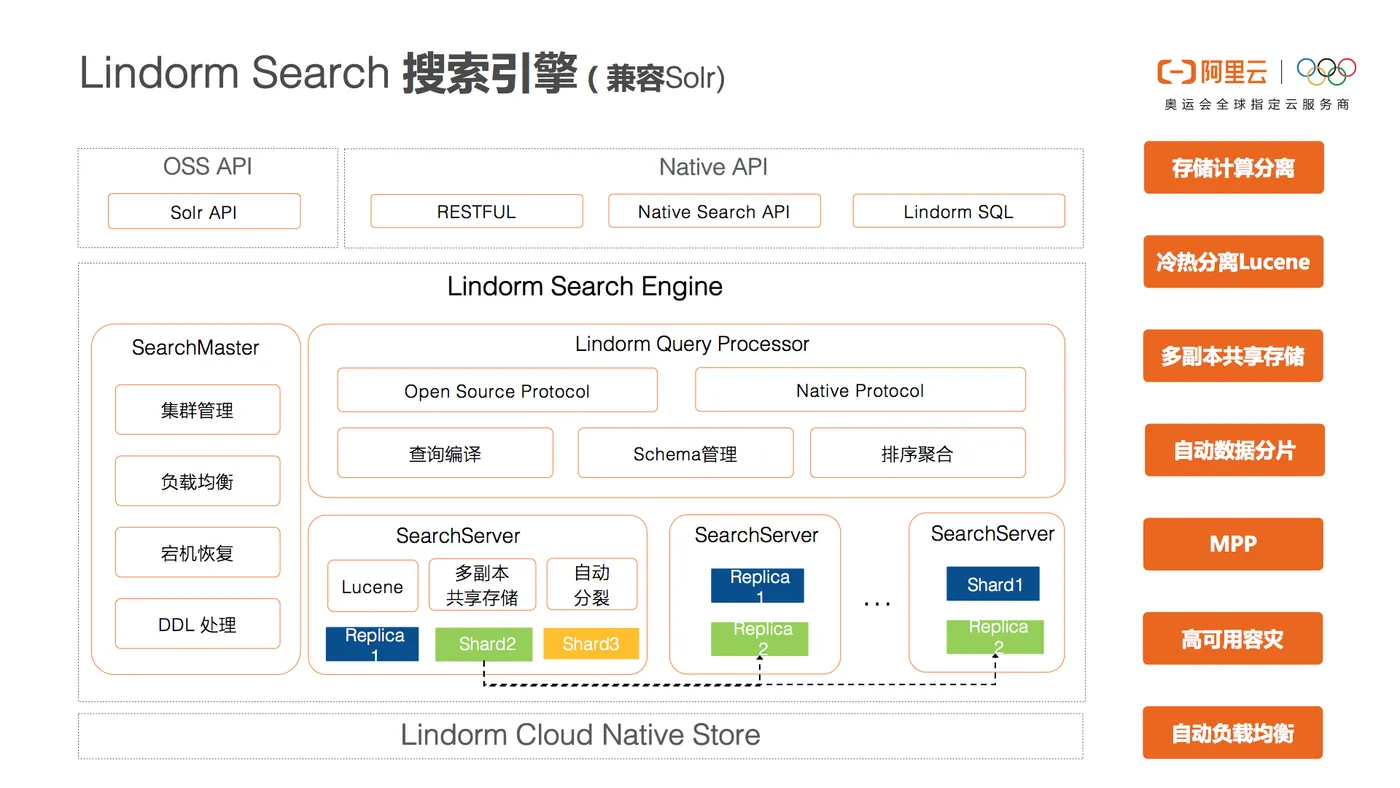The height and width of the screenshot is (788, 1400).
Task: Select the 奥运会全球指定云服务商 caption
Action: (x=1257, y=104)
